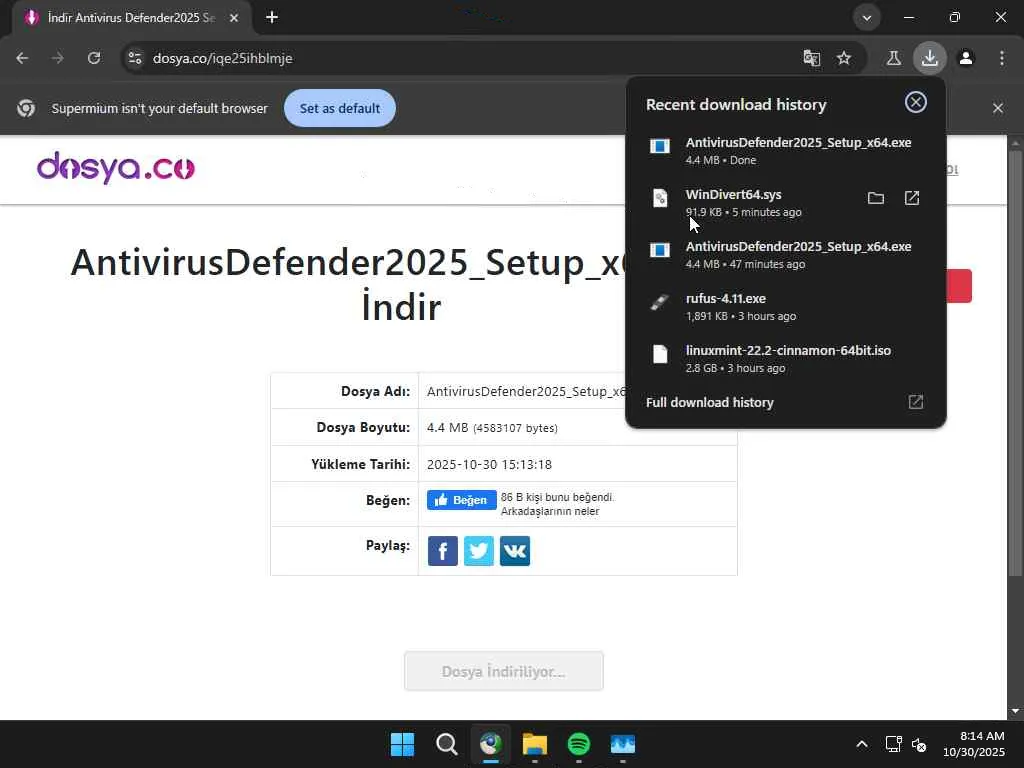Image resolution: width=1024 pixels, height=768 pixels.
Task: Show WinDivert64.sys in folder
Action: click(x=876, y=198)
